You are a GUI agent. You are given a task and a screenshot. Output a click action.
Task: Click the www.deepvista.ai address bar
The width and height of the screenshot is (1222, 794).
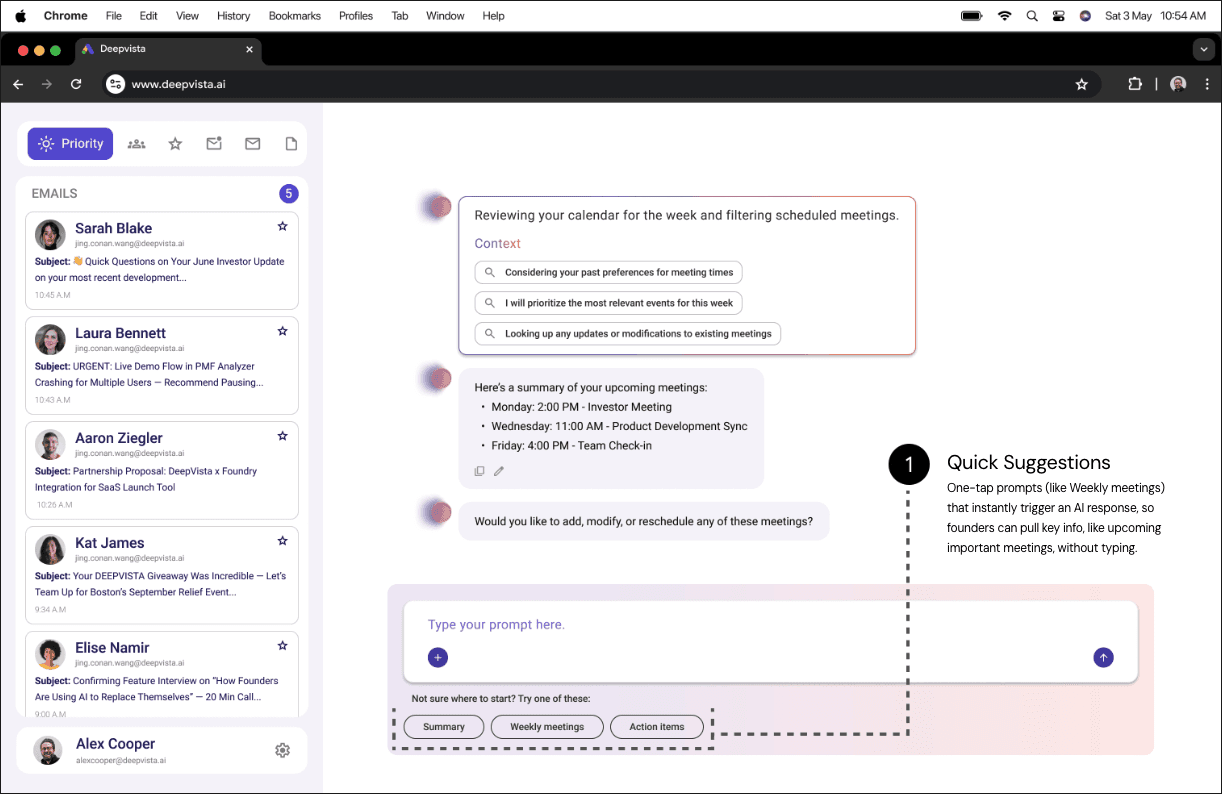(600, 85)
